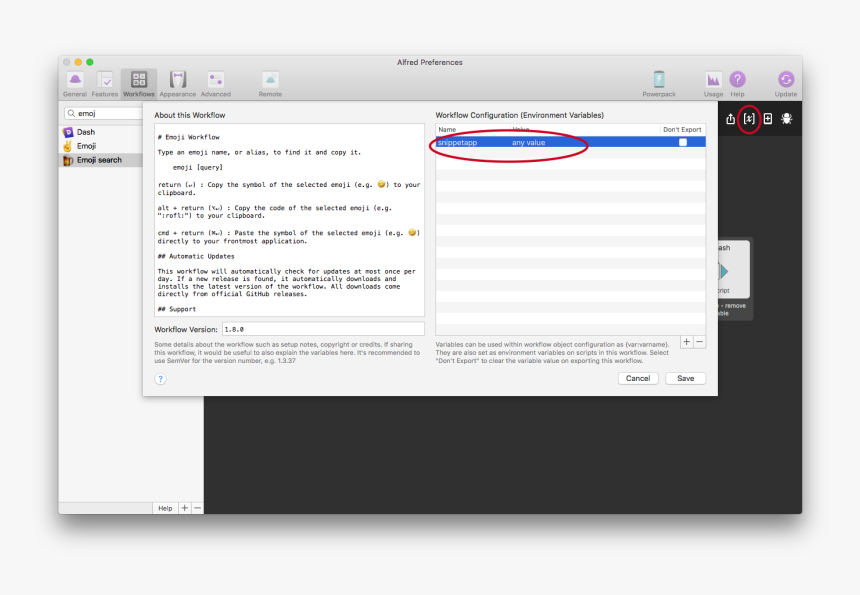860x595 pixels.
Task: Open the General preferences tab
Action: coord(75,84)
